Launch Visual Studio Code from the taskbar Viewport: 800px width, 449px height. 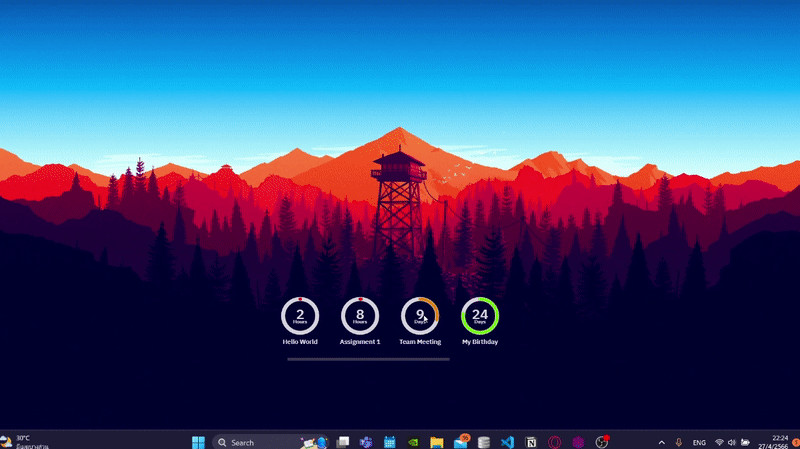tap(507, 442)
